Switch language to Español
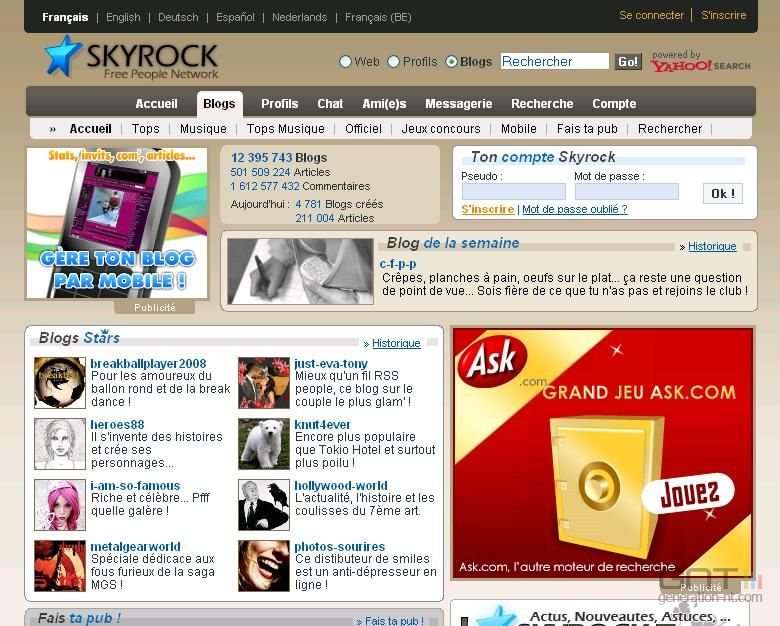Image resolution: width=780 pixels, height=626 pixels. pyautogui.click(x=235, y=17)
